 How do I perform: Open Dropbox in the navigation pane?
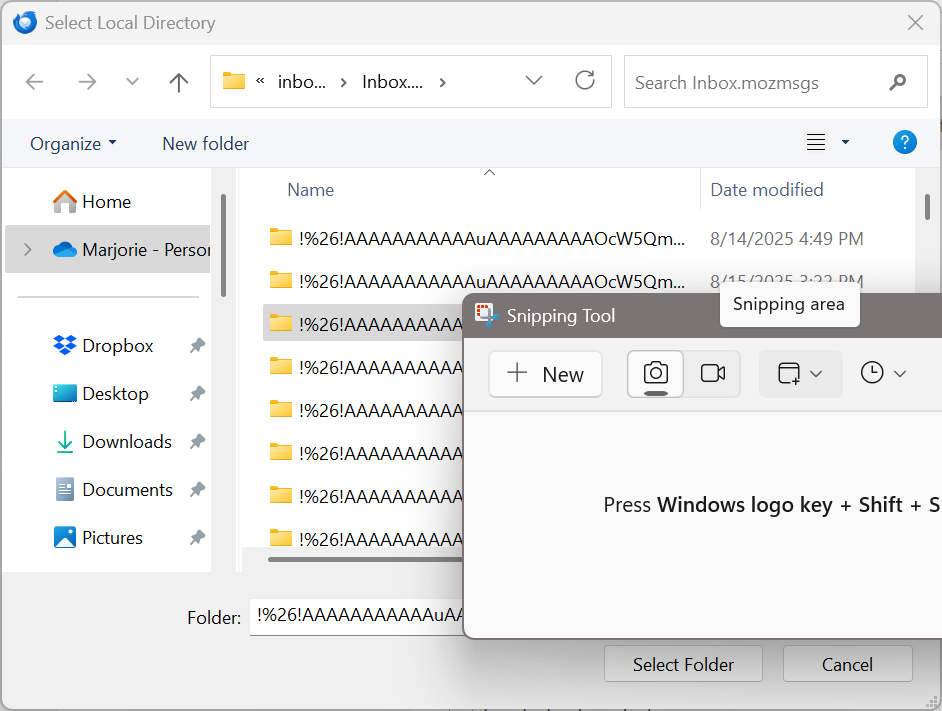click(x=117, y=346)
